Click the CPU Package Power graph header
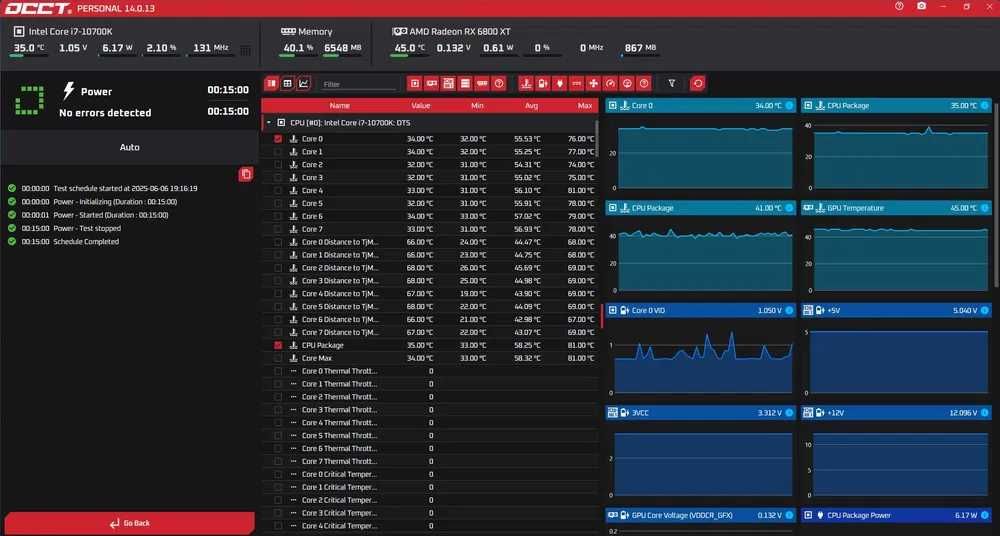Viewport: 1000px width, 536px height. (x=897, y=515)
